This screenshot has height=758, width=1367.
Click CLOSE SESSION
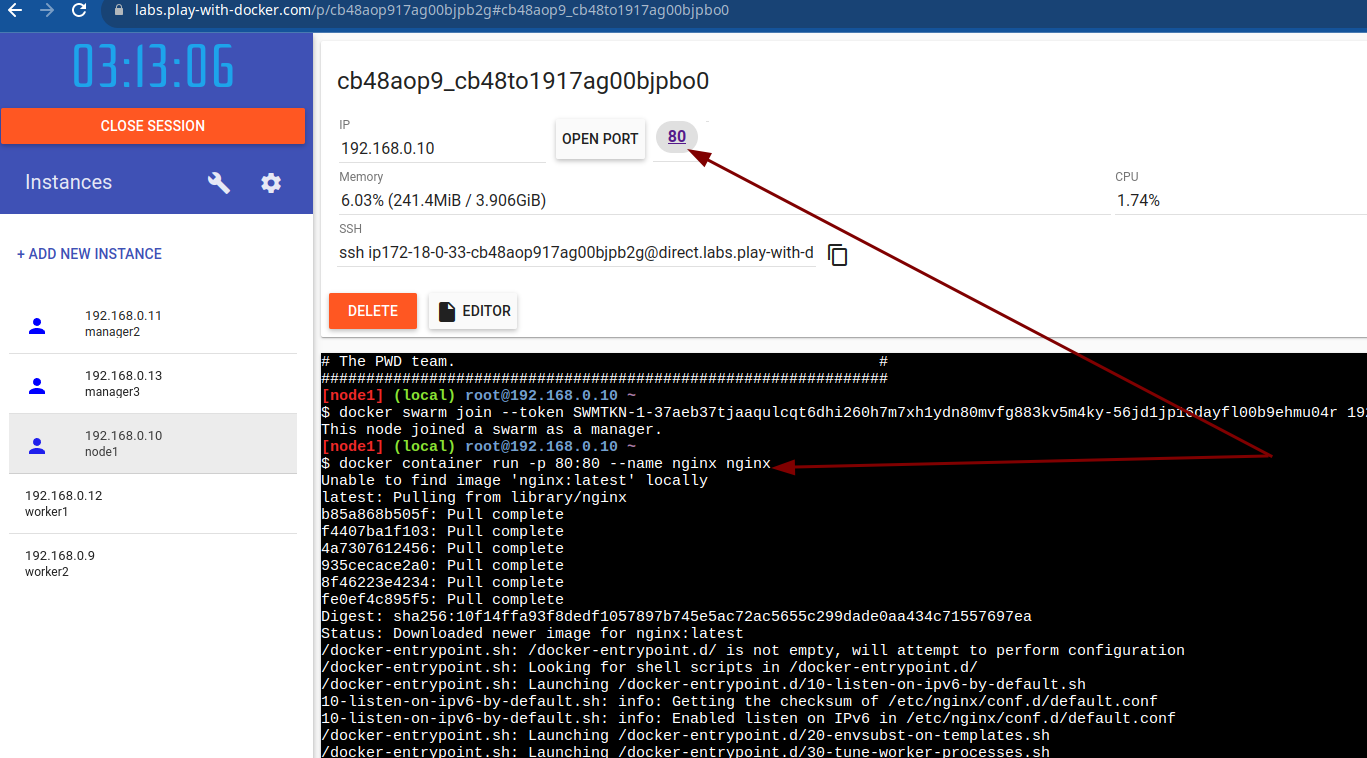(x=153, y=125)
